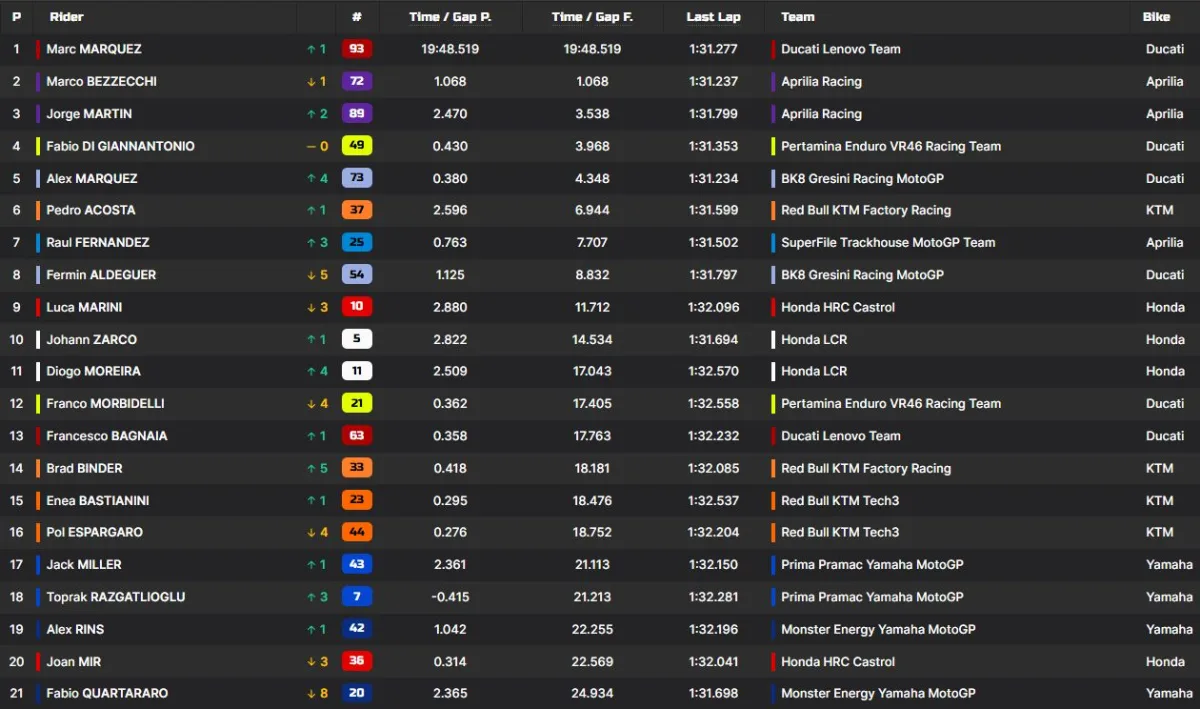
Task: Click Luca MARINI's red number 10 badge
Action: click(x=357, y=307)
